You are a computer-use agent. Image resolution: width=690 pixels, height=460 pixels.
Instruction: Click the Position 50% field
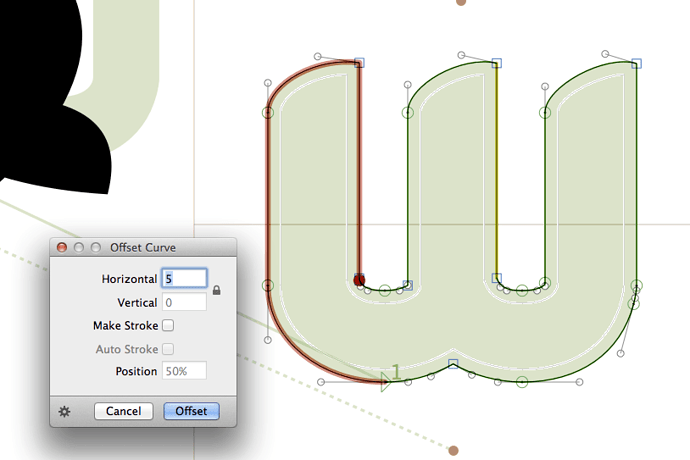pos(184,371)
